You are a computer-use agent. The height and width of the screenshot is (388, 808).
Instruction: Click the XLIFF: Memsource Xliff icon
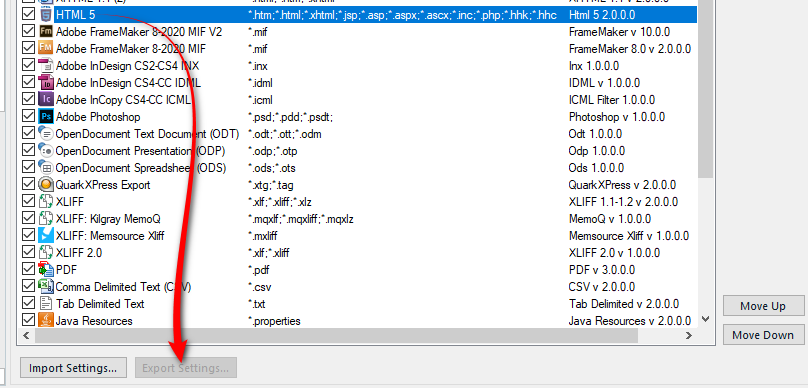[x=45, y=236]
